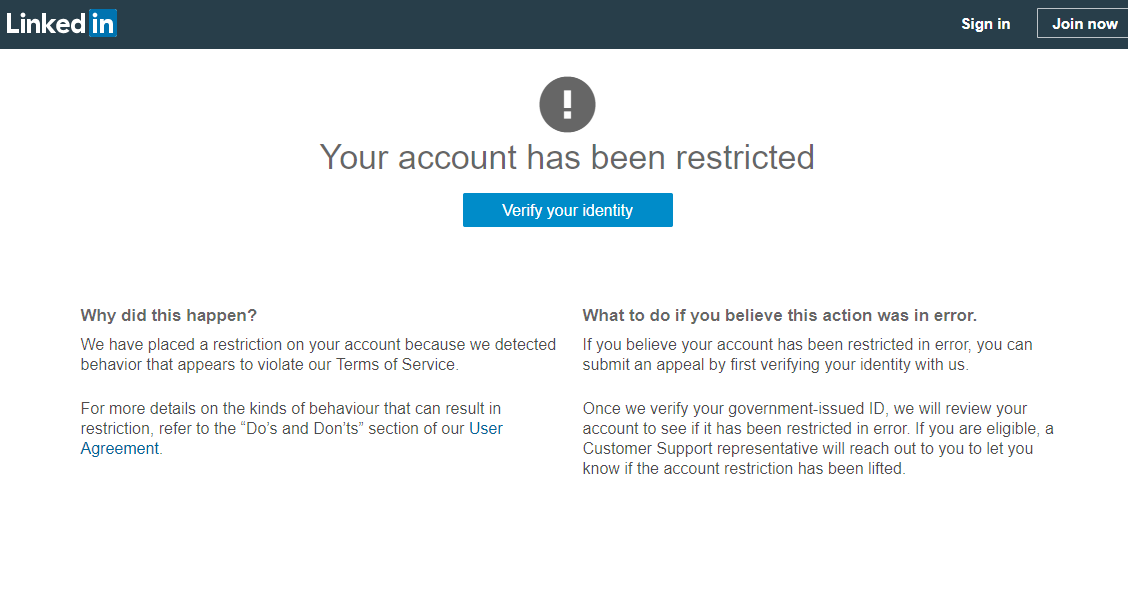Image resolution: width=1128 pixels, height=592 pixels.
Task: Select the 'Why did this happen?' heading
Action: click(168, 315)
